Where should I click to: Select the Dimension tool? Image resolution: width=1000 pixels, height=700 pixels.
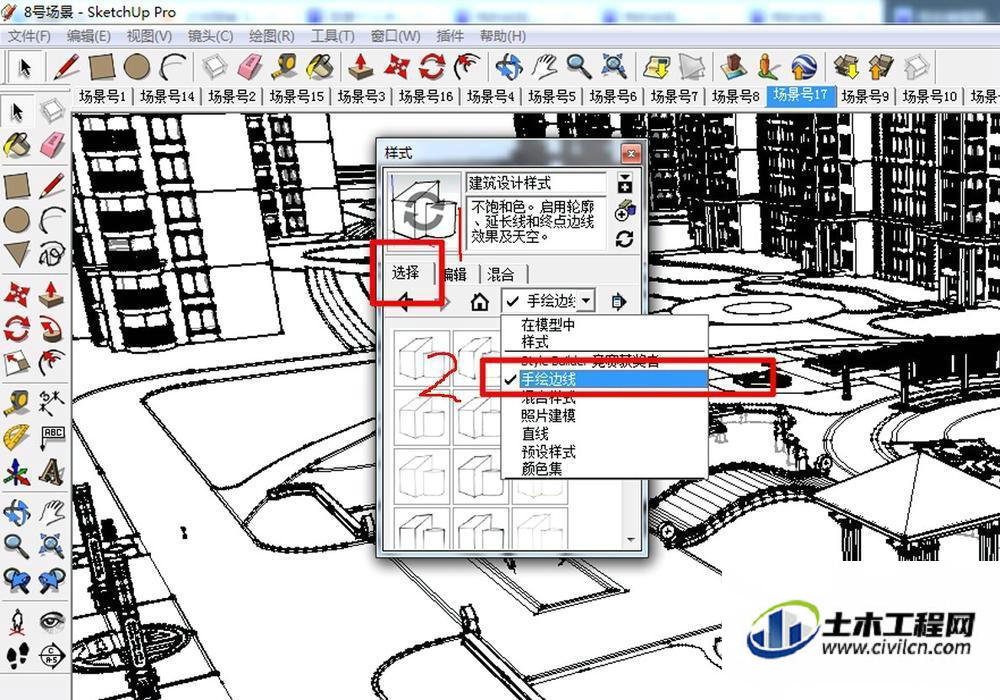point(52,402)
